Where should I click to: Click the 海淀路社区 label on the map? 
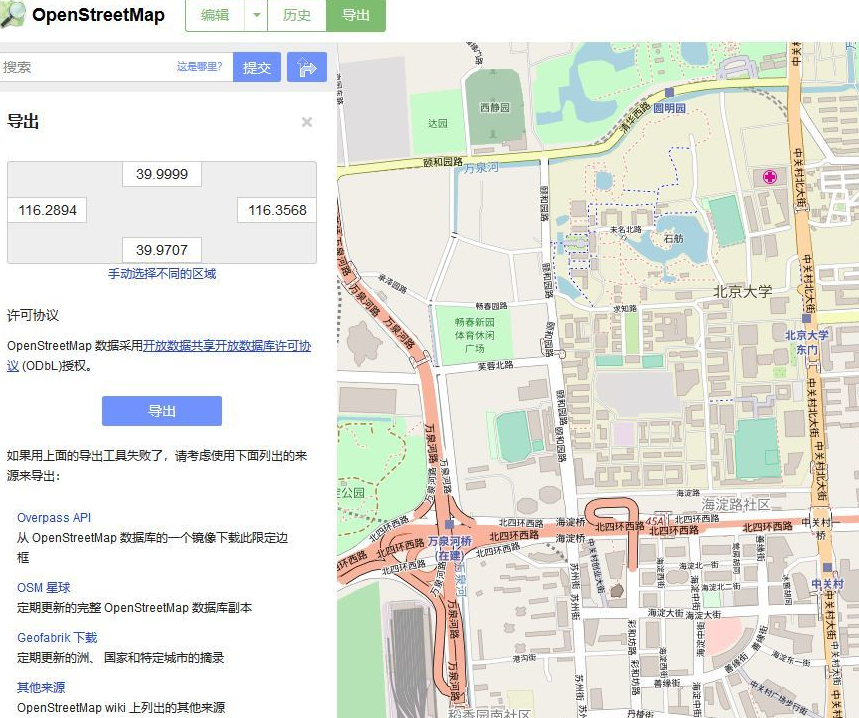click(x=736, y=504)
